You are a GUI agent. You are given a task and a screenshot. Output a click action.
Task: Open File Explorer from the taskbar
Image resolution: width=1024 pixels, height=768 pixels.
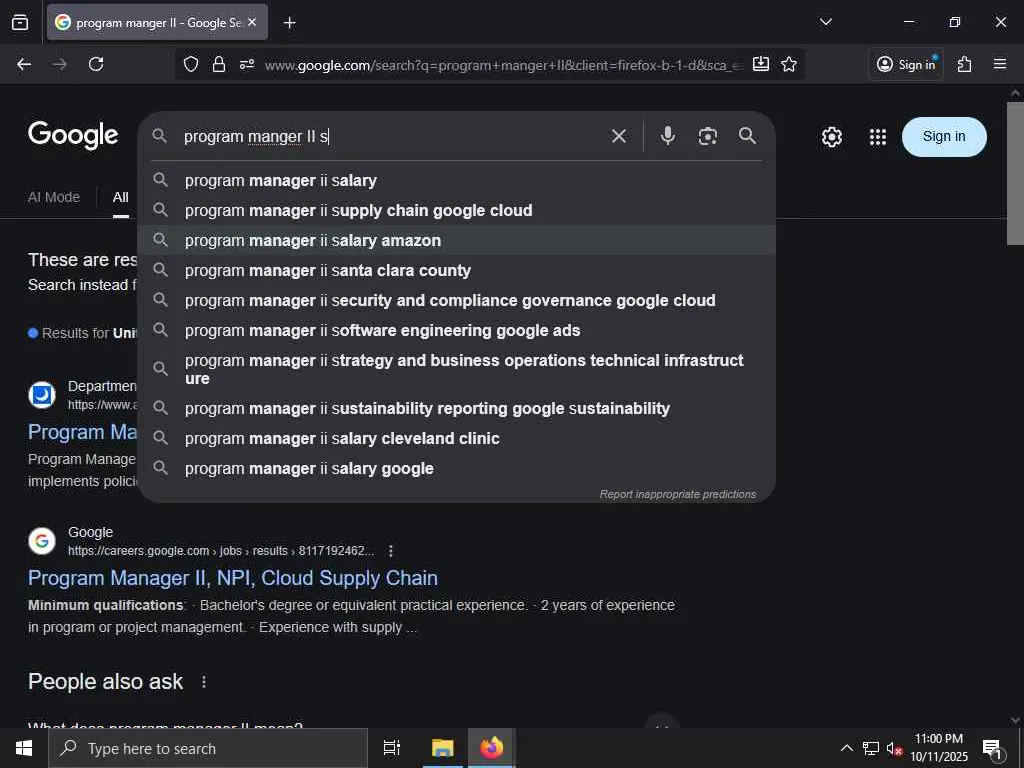click(442, 748)
